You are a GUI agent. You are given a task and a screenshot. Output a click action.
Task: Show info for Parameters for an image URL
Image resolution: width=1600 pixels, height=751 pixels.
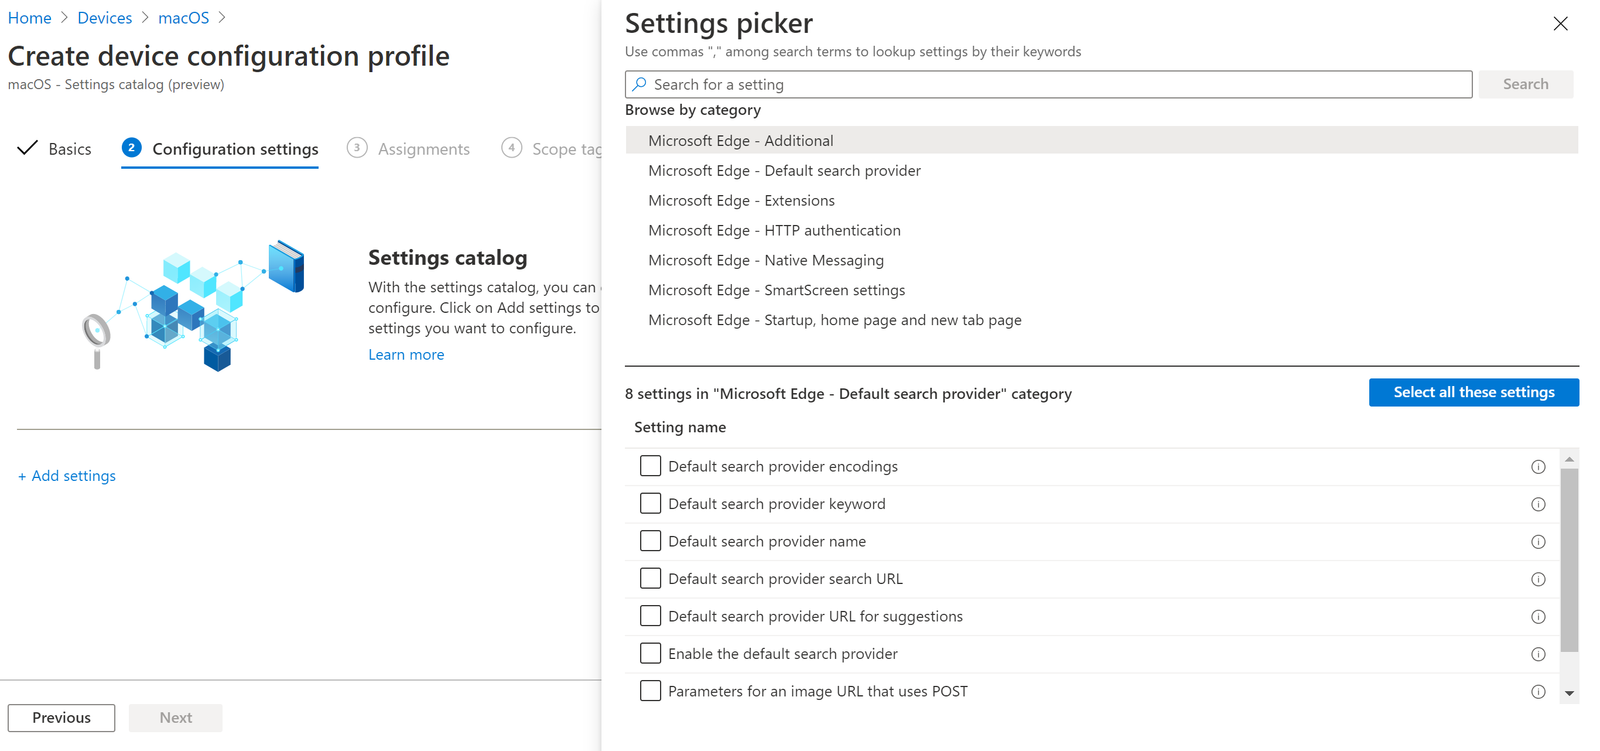[x=1538, y=692]
